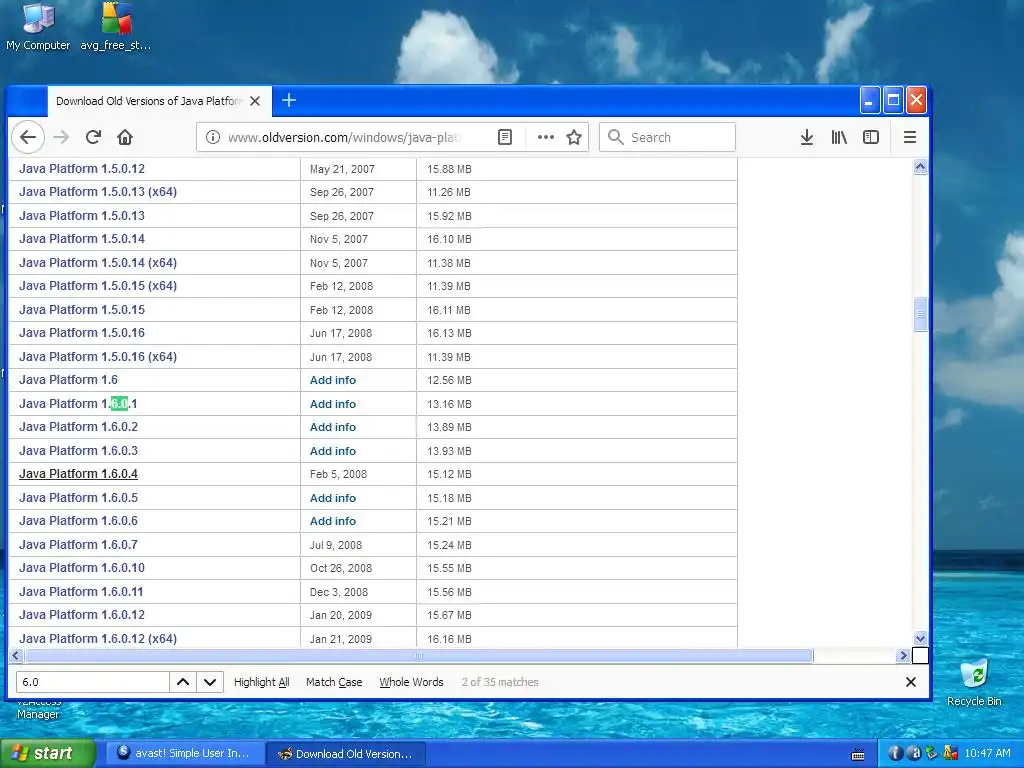
Task: Open Java Platform 1.5.0.12 link
Action: point(82,168)
